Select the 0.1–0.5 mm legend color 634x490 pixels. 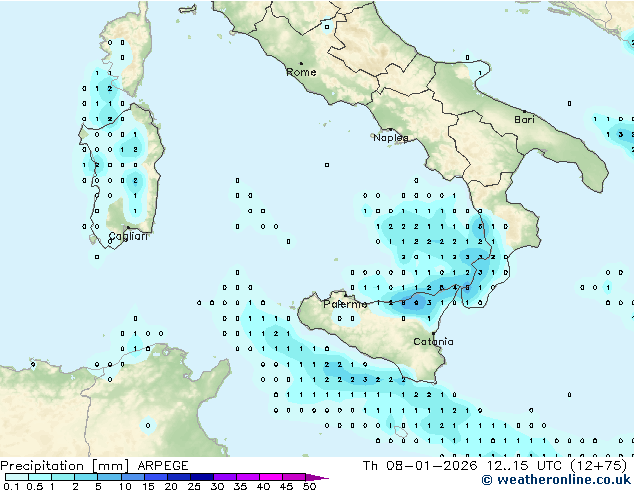point(17,477)
